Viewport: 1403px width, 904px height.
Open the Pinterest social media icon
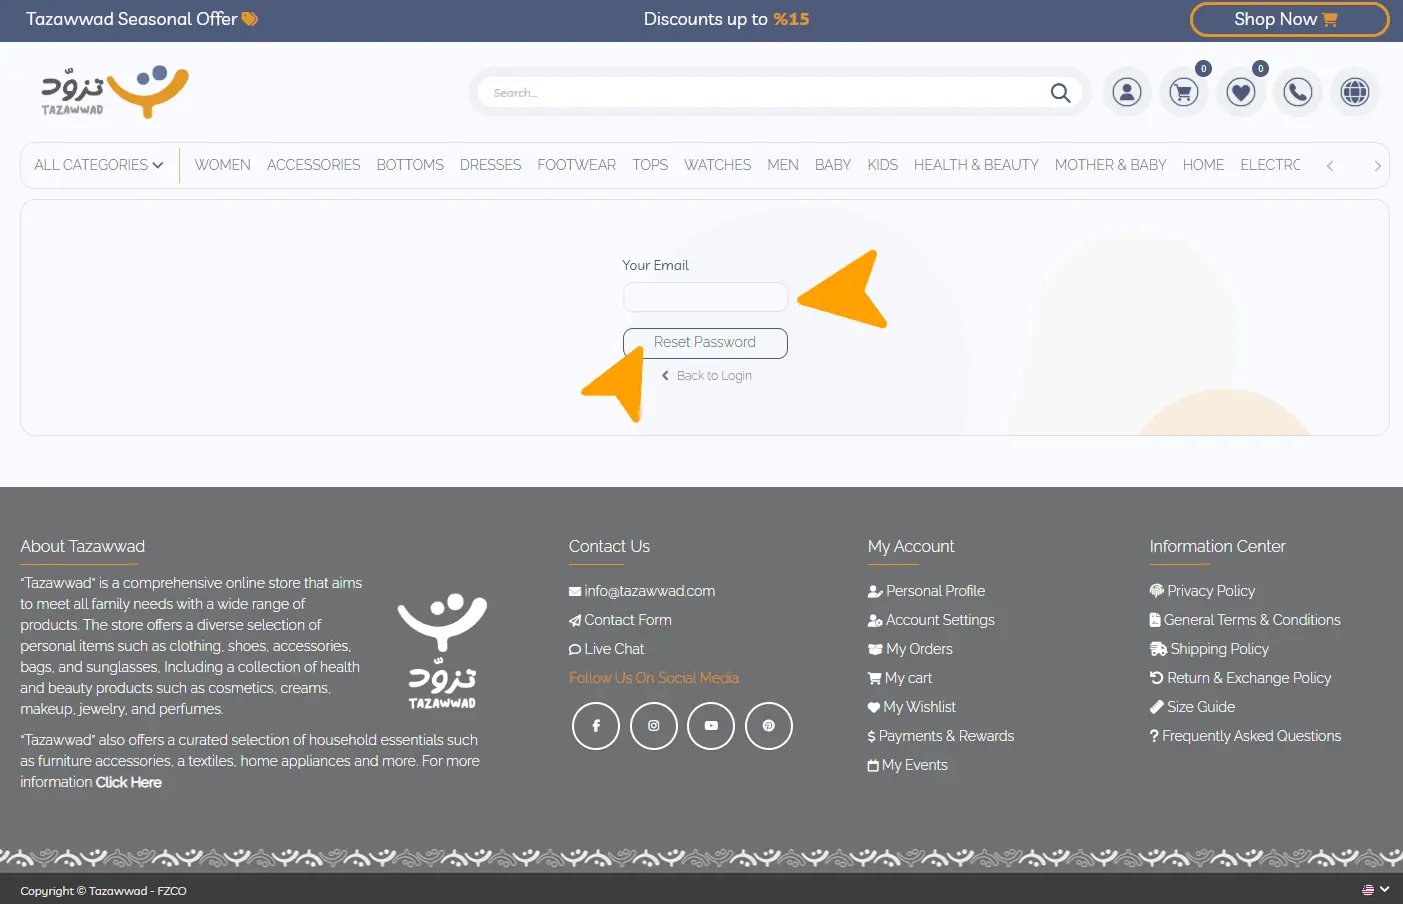[769, 726]
